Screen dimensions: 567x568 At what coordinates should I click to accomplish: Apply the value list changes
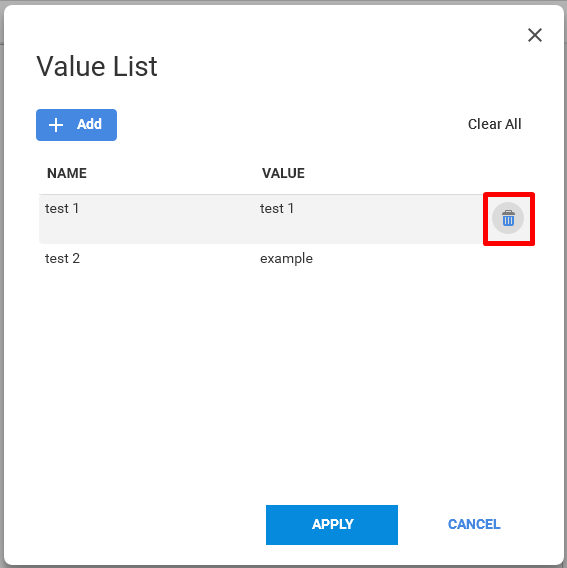click(332, 525)
